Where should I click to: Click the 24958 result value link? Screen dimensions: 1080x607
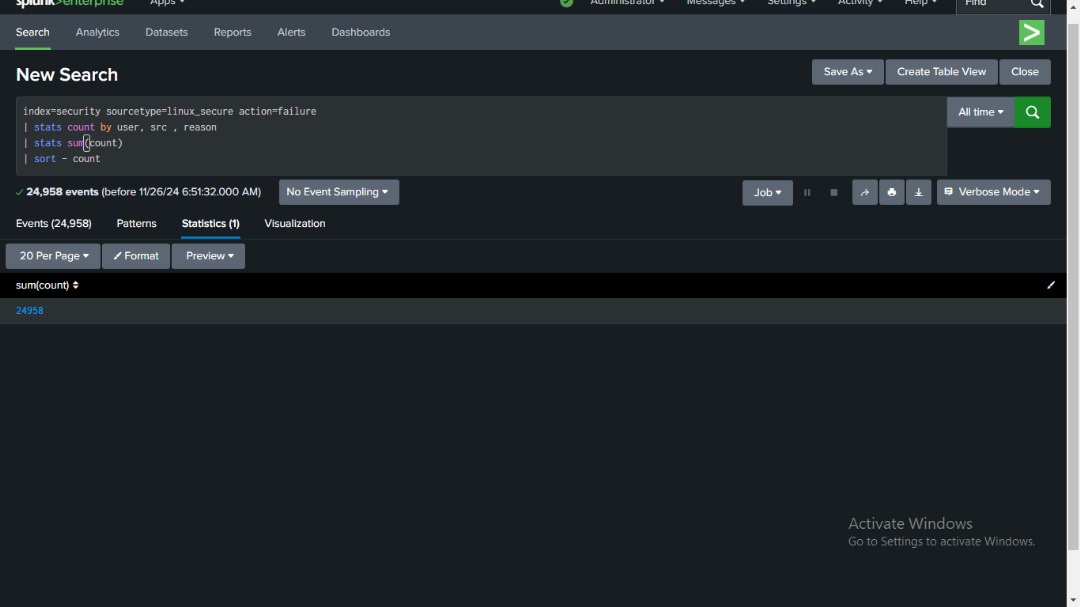(x=29, y=310)
